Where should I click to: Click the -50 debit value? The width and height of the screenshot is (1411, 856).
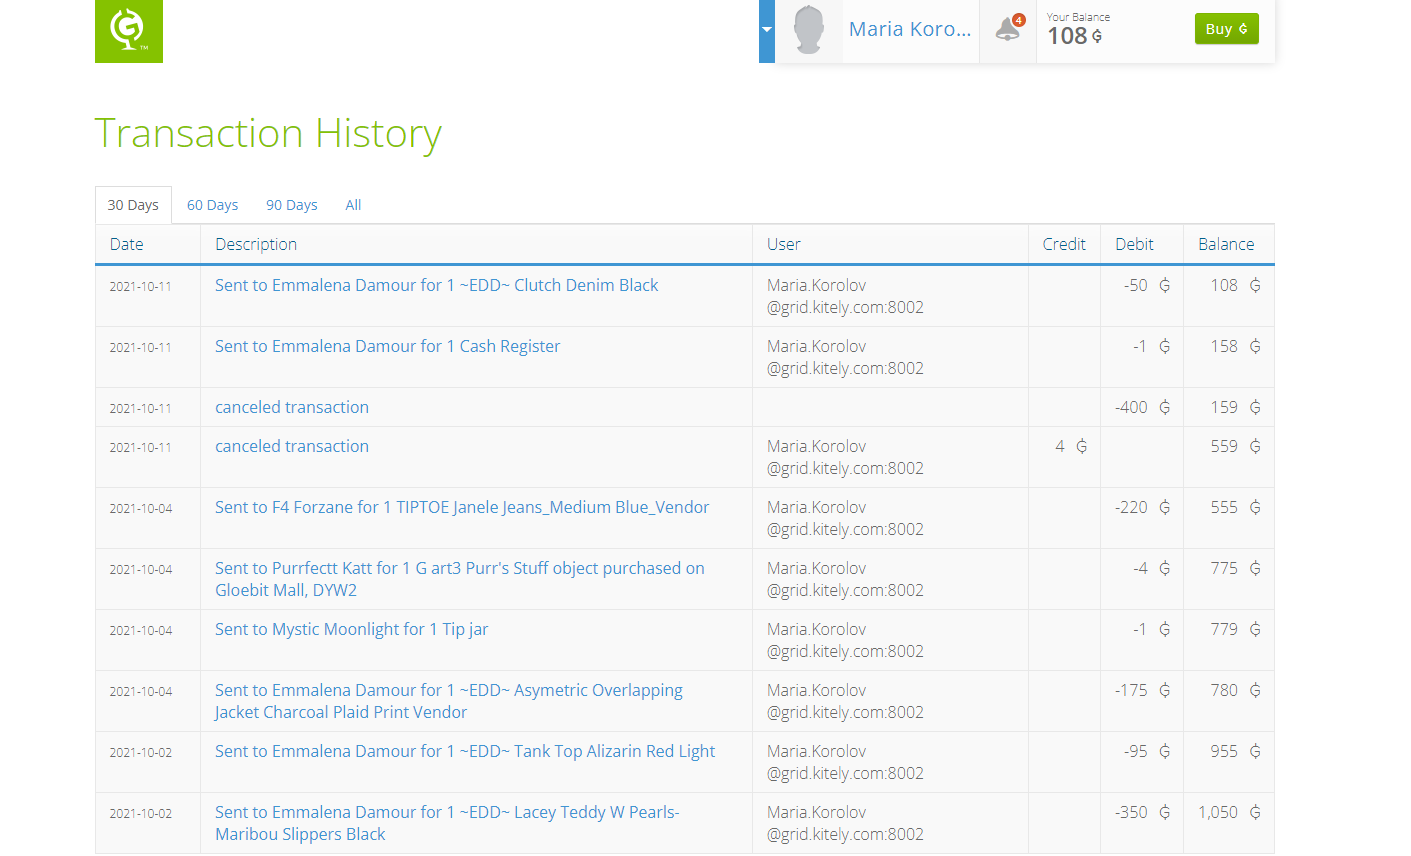tap(1147, 285)
